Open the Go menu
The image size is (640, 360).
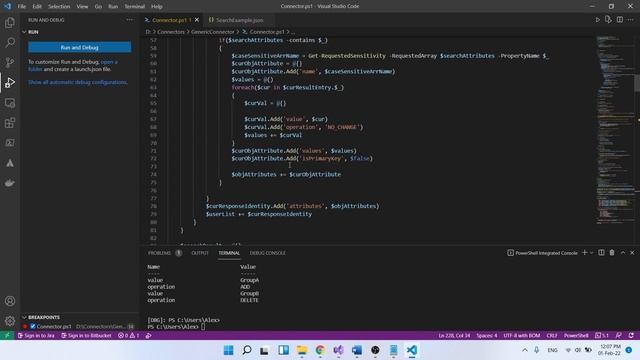pyautogui.click(x=98, y=7)
